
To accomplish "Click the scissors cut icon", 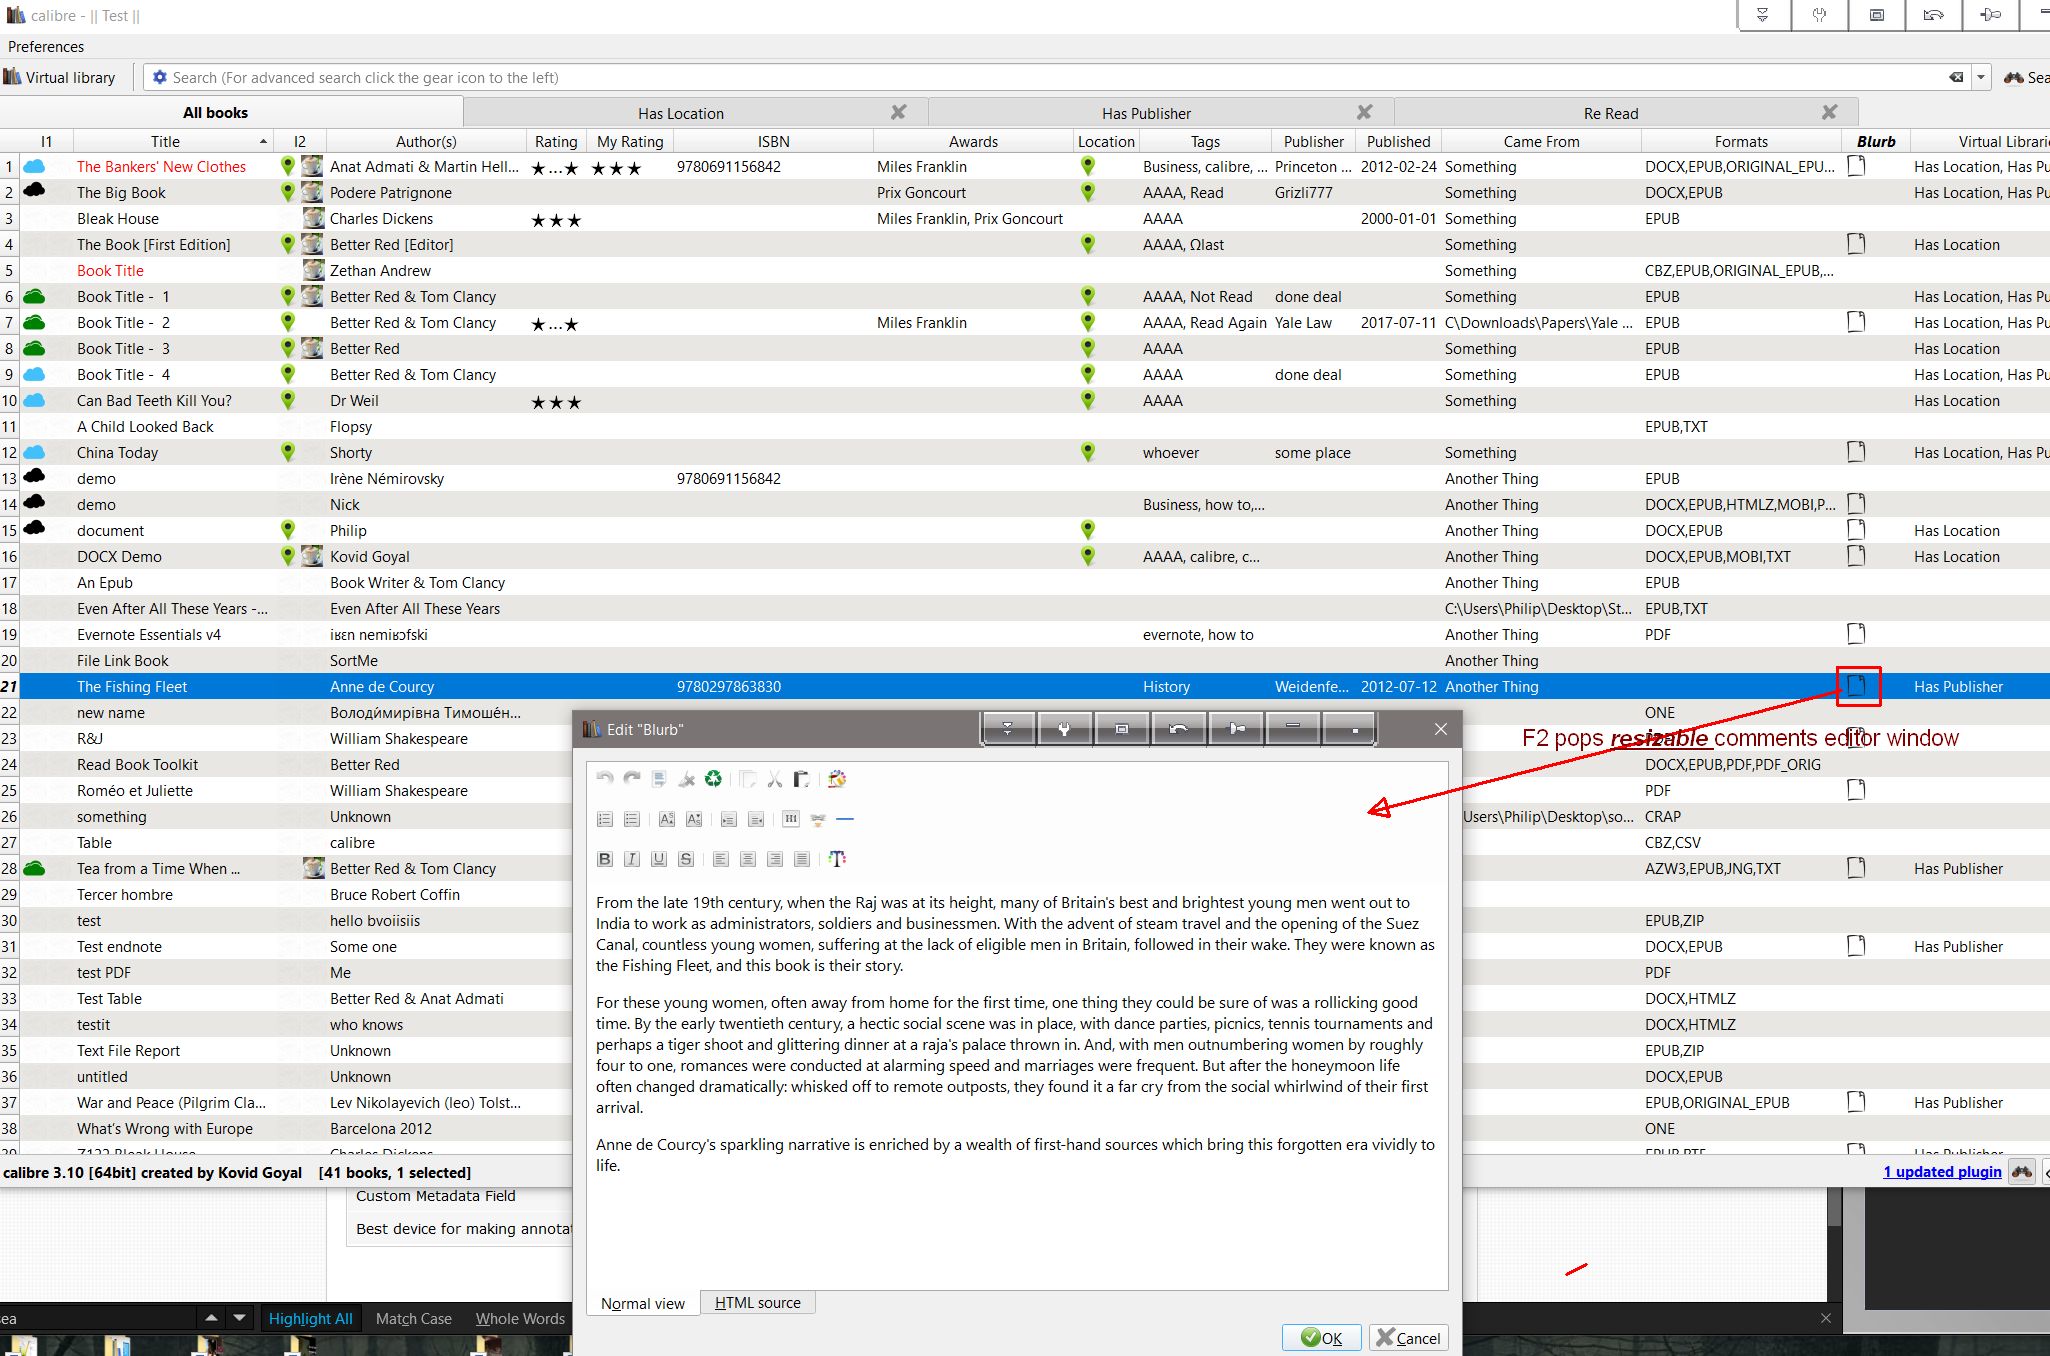I will click(774, 779).
